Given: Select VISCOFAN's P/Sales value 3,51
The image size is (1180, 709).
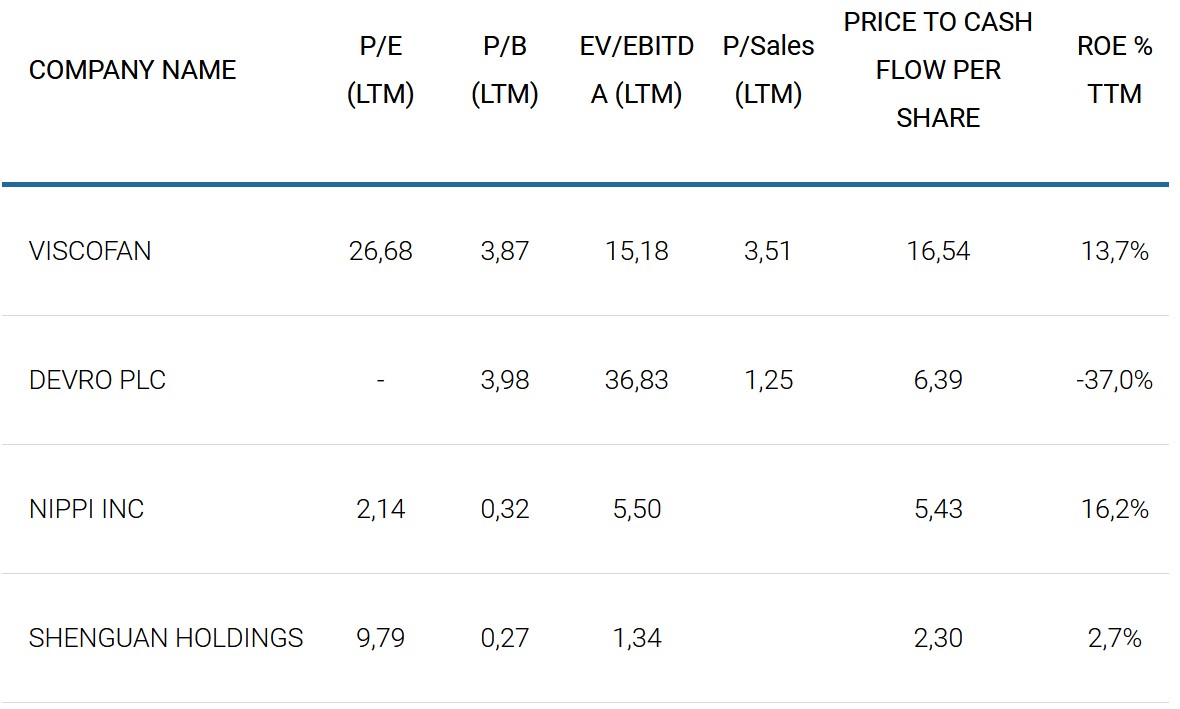Looking at the screenshot, I should point(768,251).
